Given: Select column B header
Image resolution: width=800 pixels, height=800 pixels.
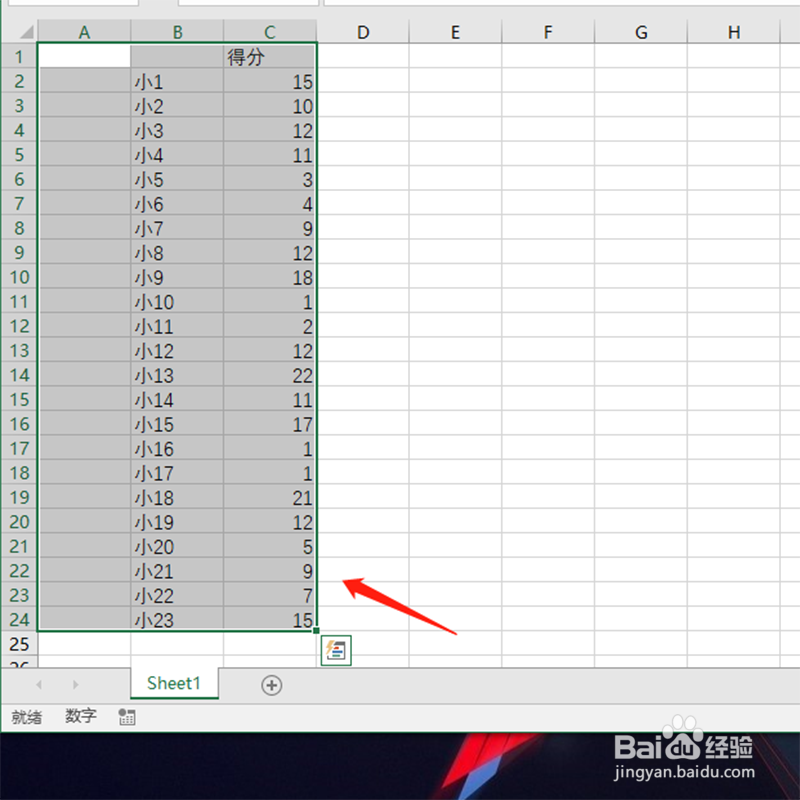Looking at the screenshot, I should (x=177, y=32).
